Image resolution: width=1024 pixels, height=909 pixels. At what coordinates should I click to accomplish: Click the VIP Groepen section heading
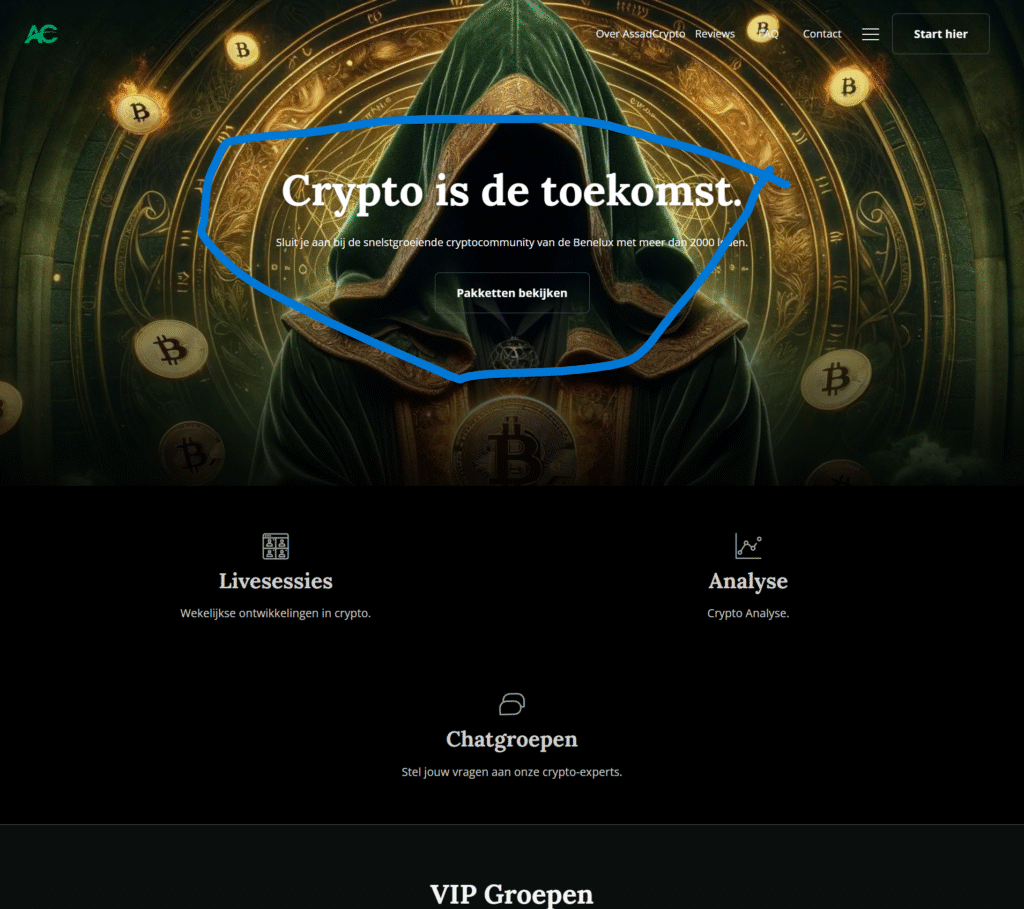click(x=512, y=894)
